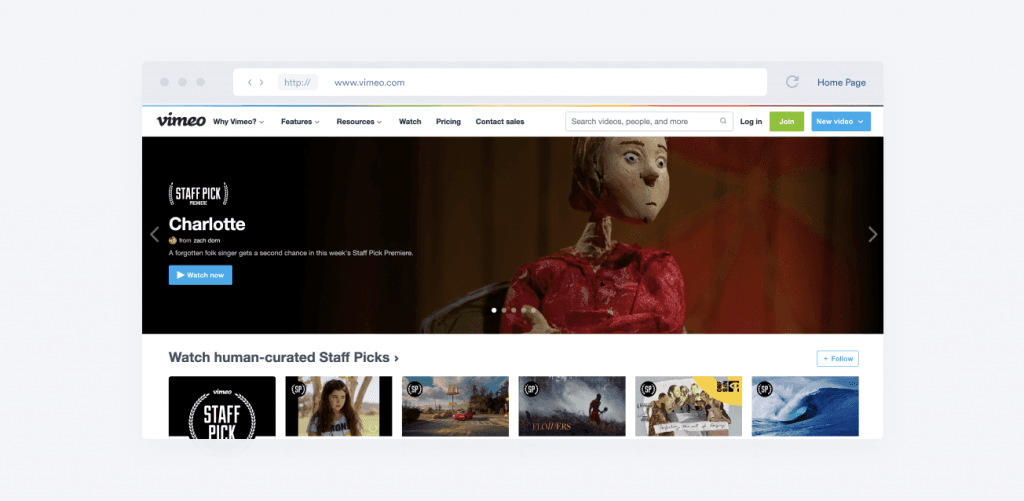
Task: Click the Staff Pick Premiere badge
Action: click(199, 194)
